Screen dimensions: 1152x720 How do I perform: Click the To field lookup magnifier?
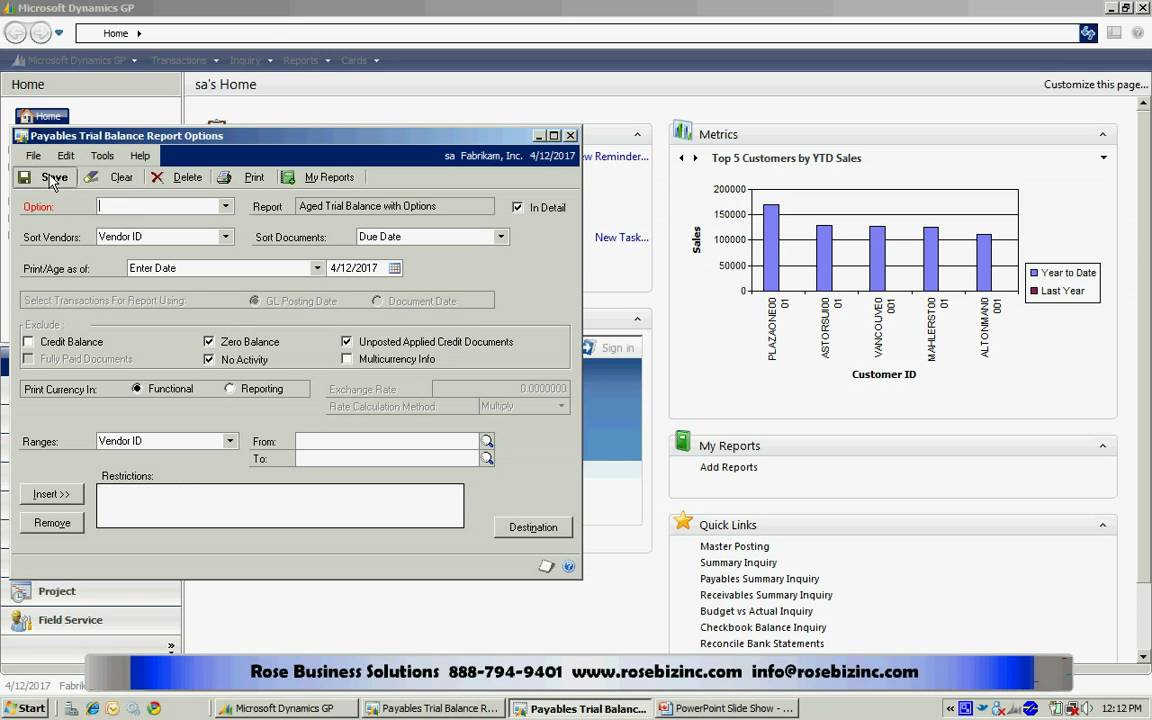click(x=486, y=458)
